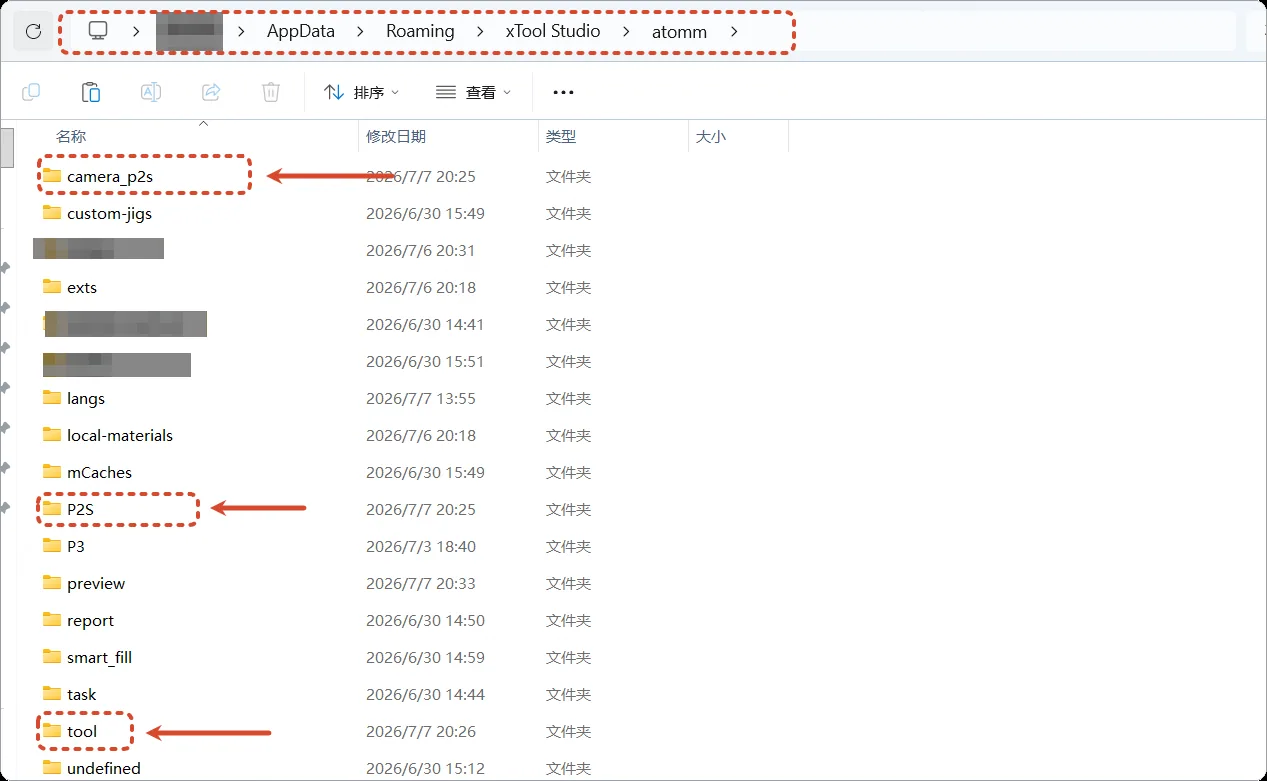Click the This PC monitor icon in the breadcrumb

click(x=98, y=31)
